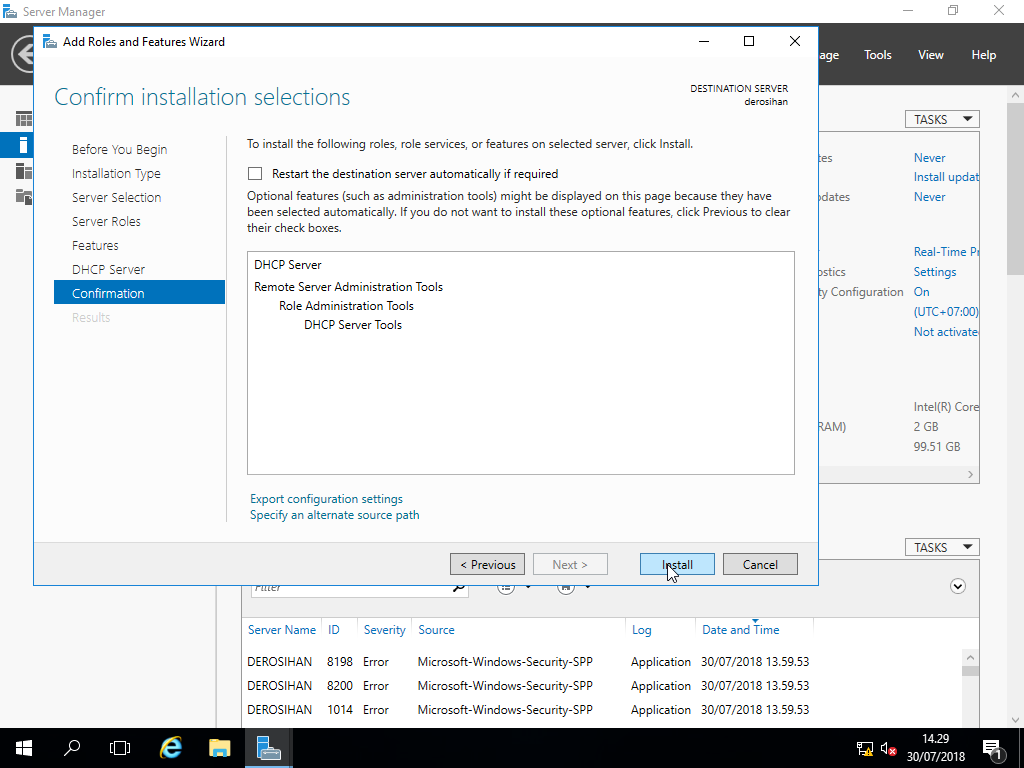
Task: Open the upper TASKS dropdown
Action: tap(941, 118)
